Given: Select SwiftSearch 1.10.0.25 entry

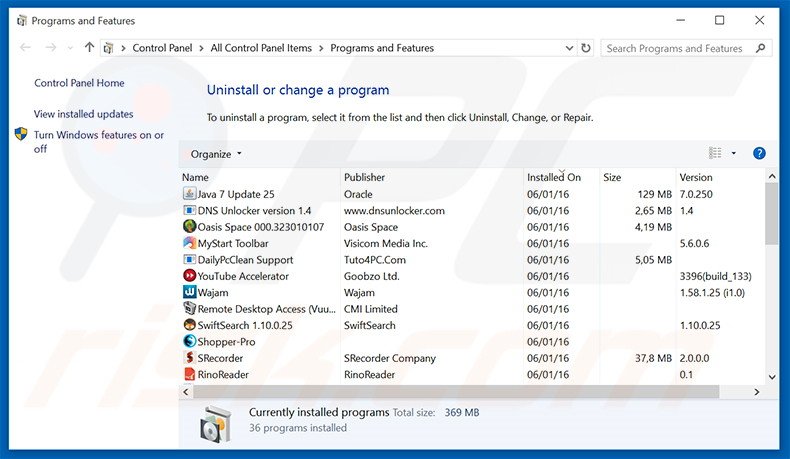Looking at the screenshot, I should click(x=245, y=325).
